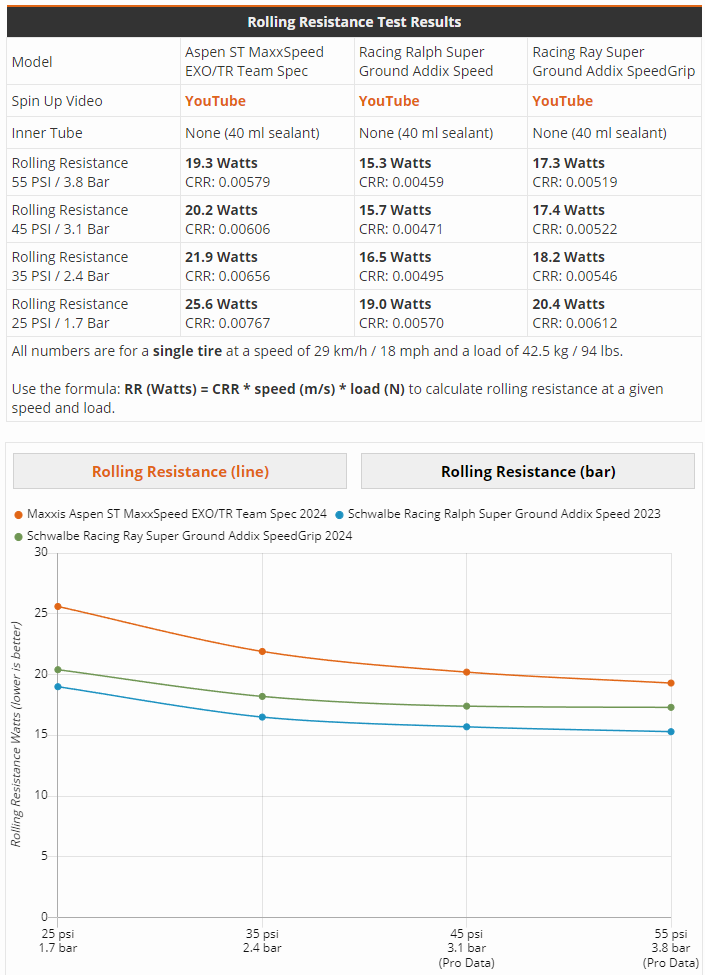Select the orange data point at 25 psi
Image resolution: width=705 pixels, height=975 pixels.
pos(58,606)
